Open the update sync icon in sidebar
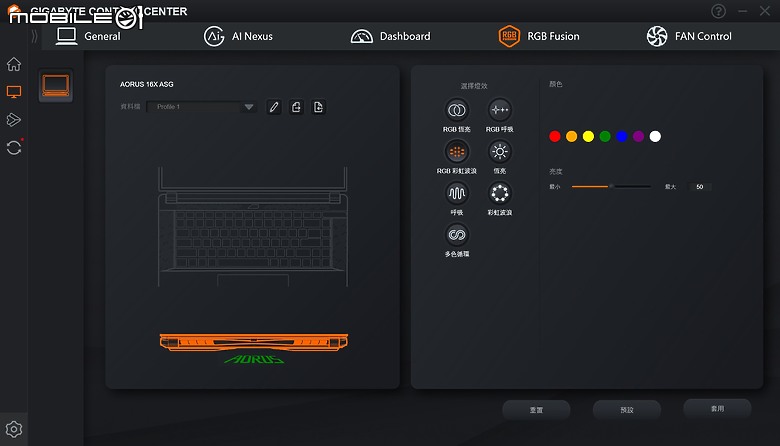 click(x=14, y=148)
